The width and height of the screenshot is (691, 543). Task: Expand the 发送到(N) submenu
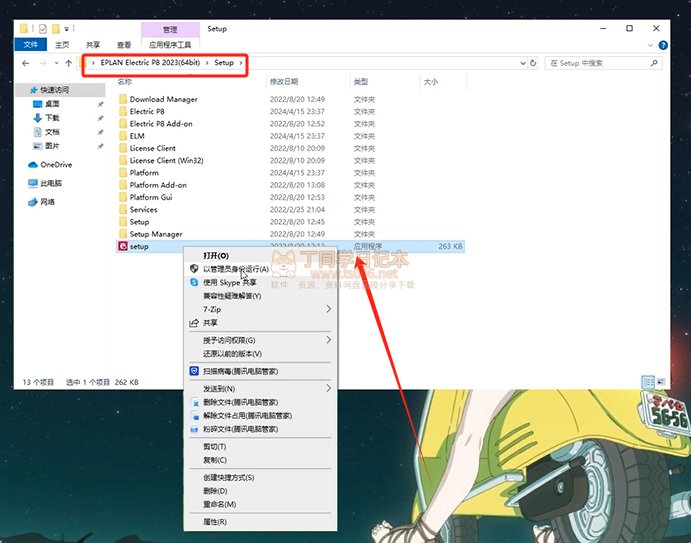point(328,388)
